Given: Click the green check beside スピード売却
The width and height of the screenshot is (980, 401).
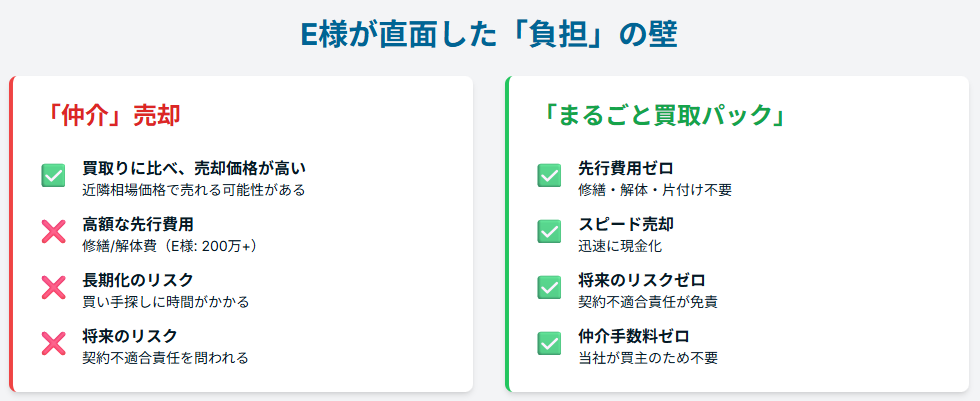Looking at the screenshot, I should coord(549,232).
